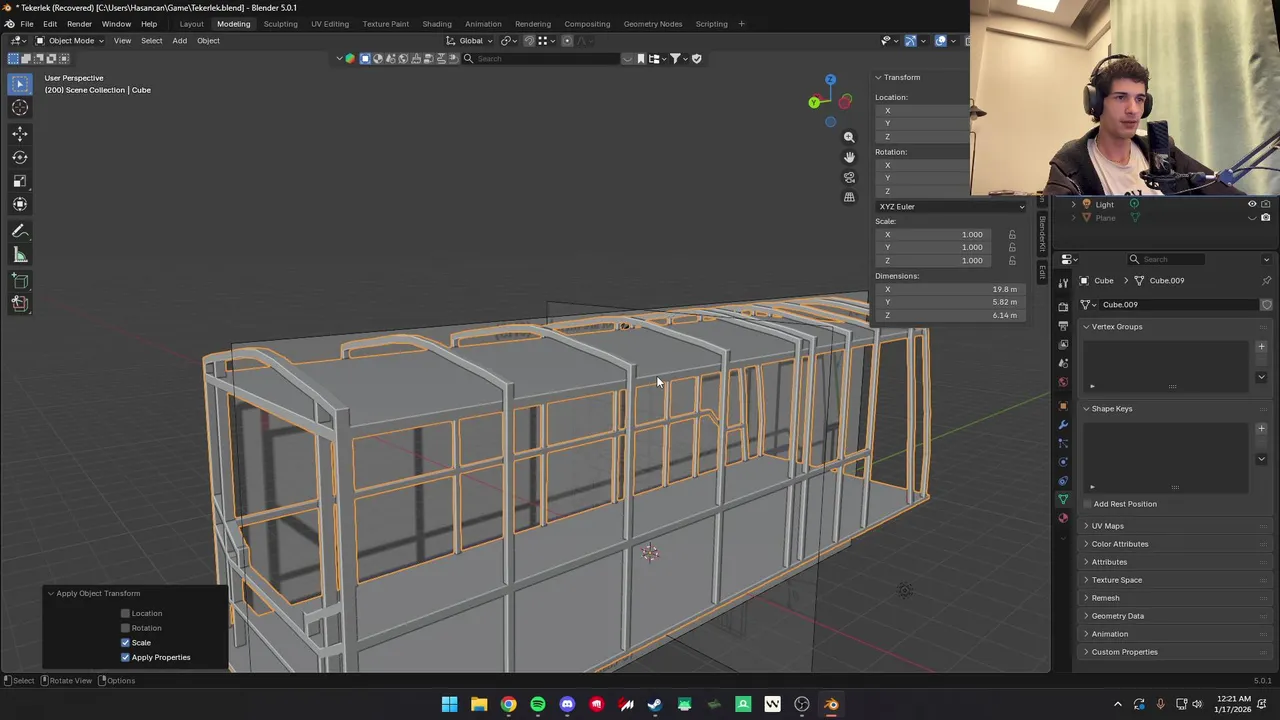The image size is (1280, 720).
Task: Pick the Measure ruler tool
Action: click(x=20, y=255)
